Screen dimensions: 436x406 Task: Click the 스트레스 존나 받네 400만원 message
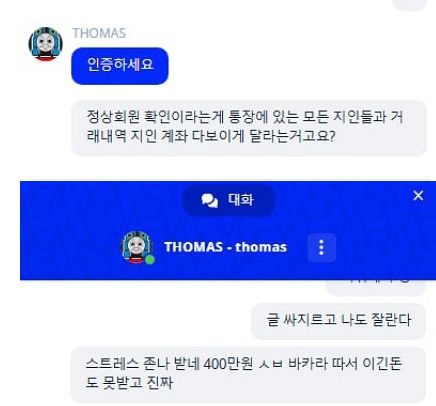tap(248, 375)
